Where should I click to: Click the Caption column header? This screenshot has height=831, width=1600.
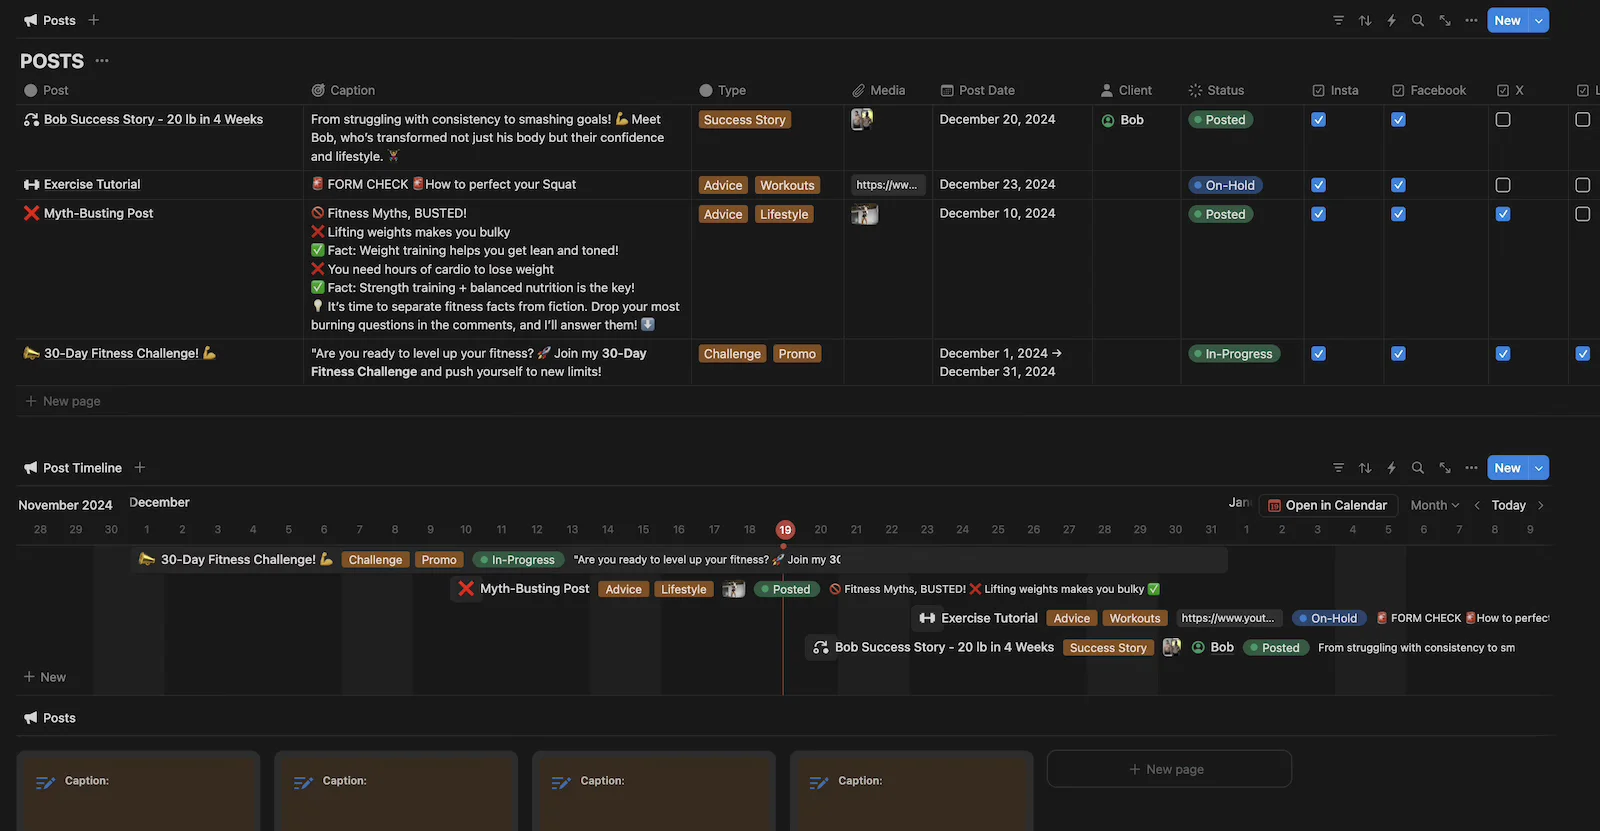point(343,90)
